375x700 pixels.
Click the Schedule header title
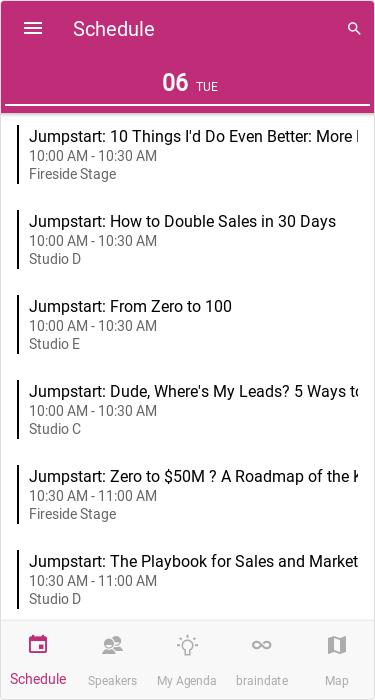click(x=114, y=29)
